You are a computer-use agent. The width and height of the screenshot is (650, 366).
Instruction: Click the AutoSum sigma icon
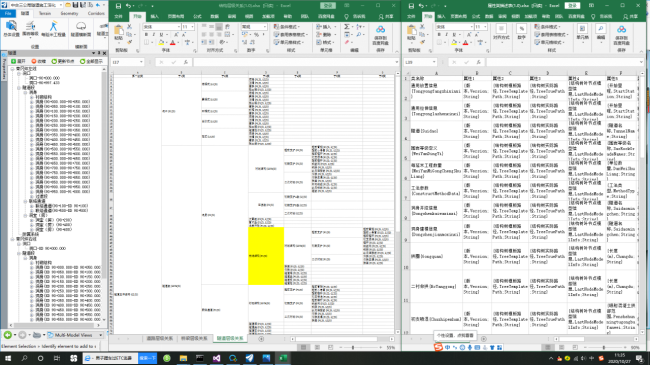347,27
